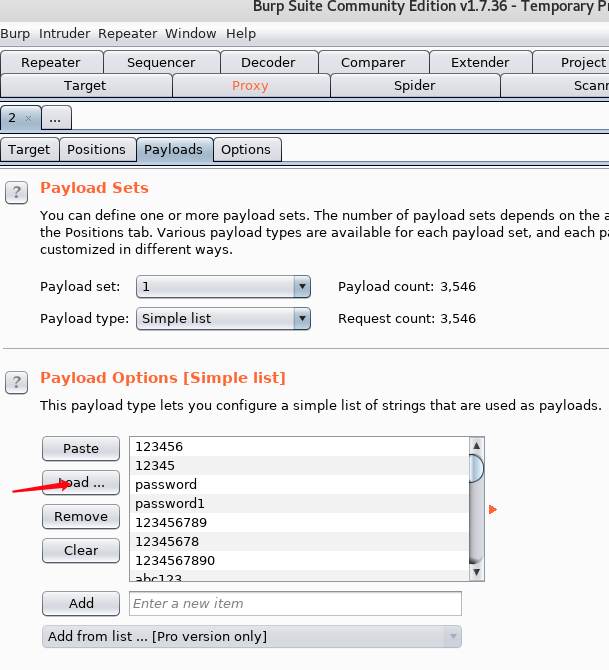Click payload list scrollbar down arrow
The image size is (609, 670).
[x=477, y=572]
